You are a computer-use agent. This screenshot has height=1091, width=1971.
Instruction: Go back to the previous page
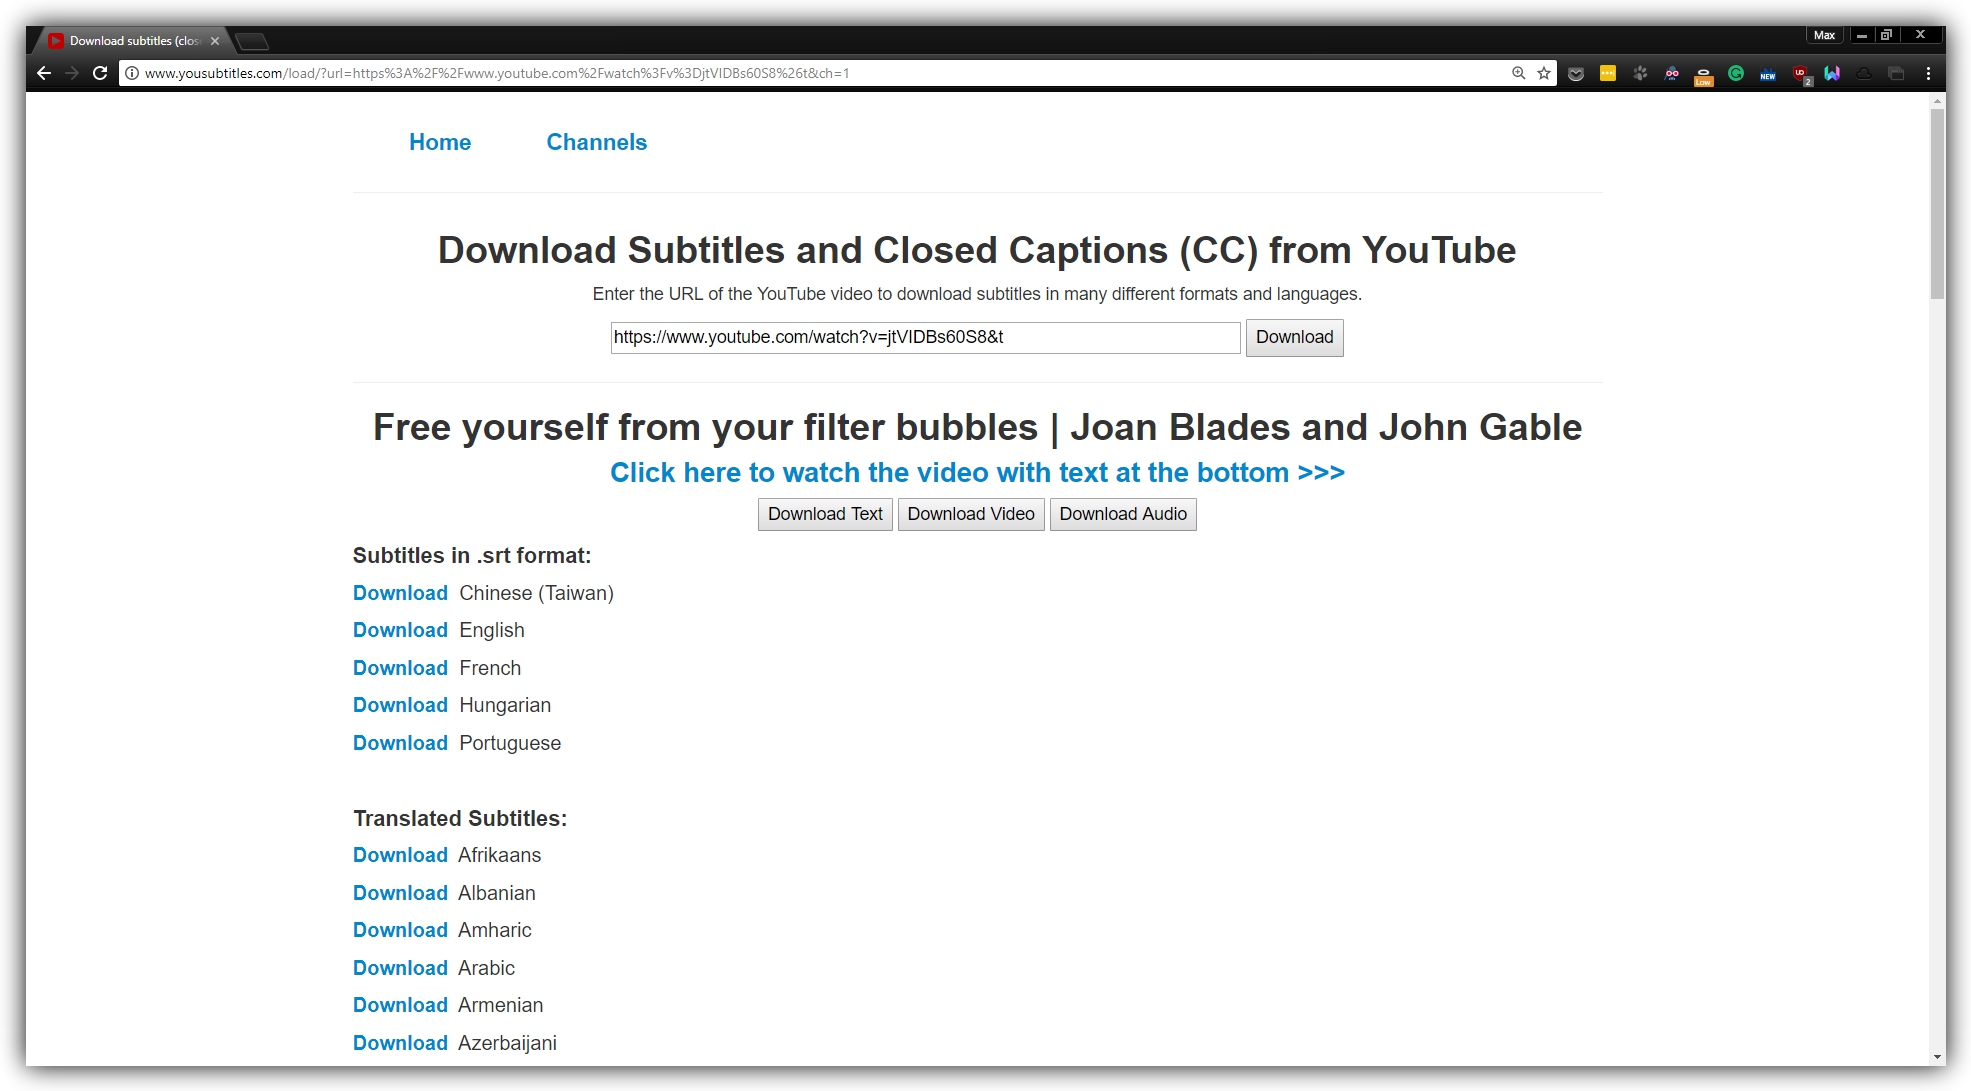tap(44, 73)
